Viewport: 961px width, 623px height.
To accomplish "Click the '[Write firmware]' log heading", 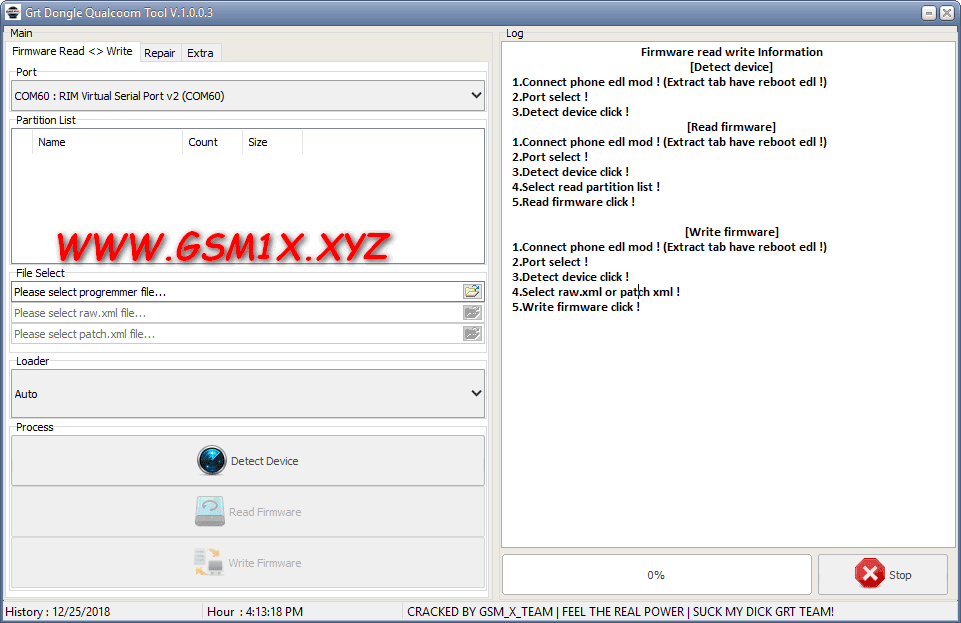I will [x=732, y=232].
